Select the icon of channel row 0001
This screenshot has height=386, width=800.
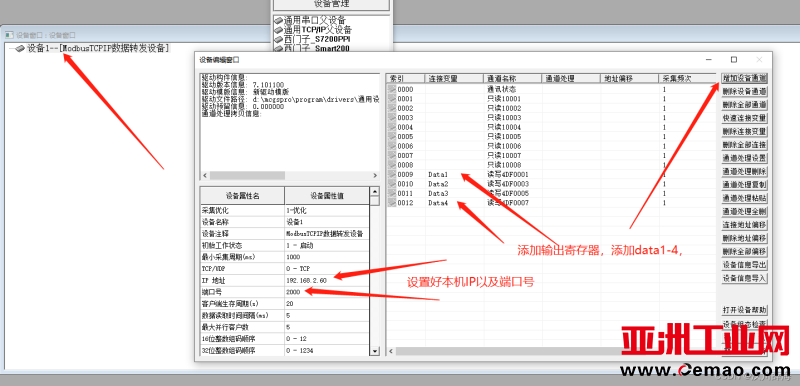click(392, 98)
